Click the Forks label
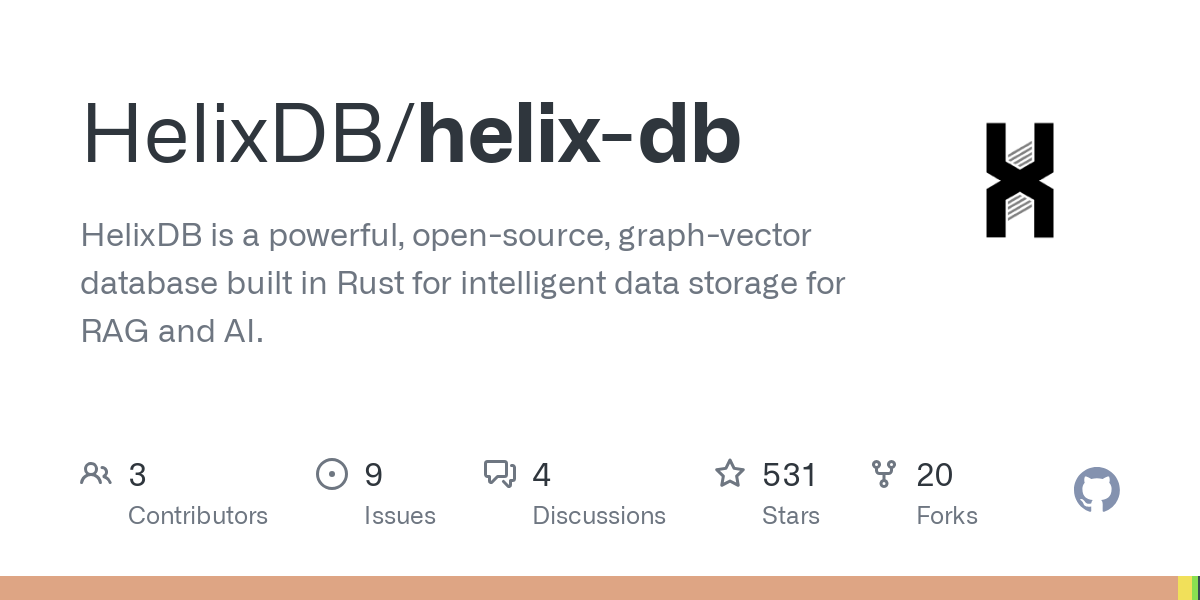1200x600 pixels. 947,516
